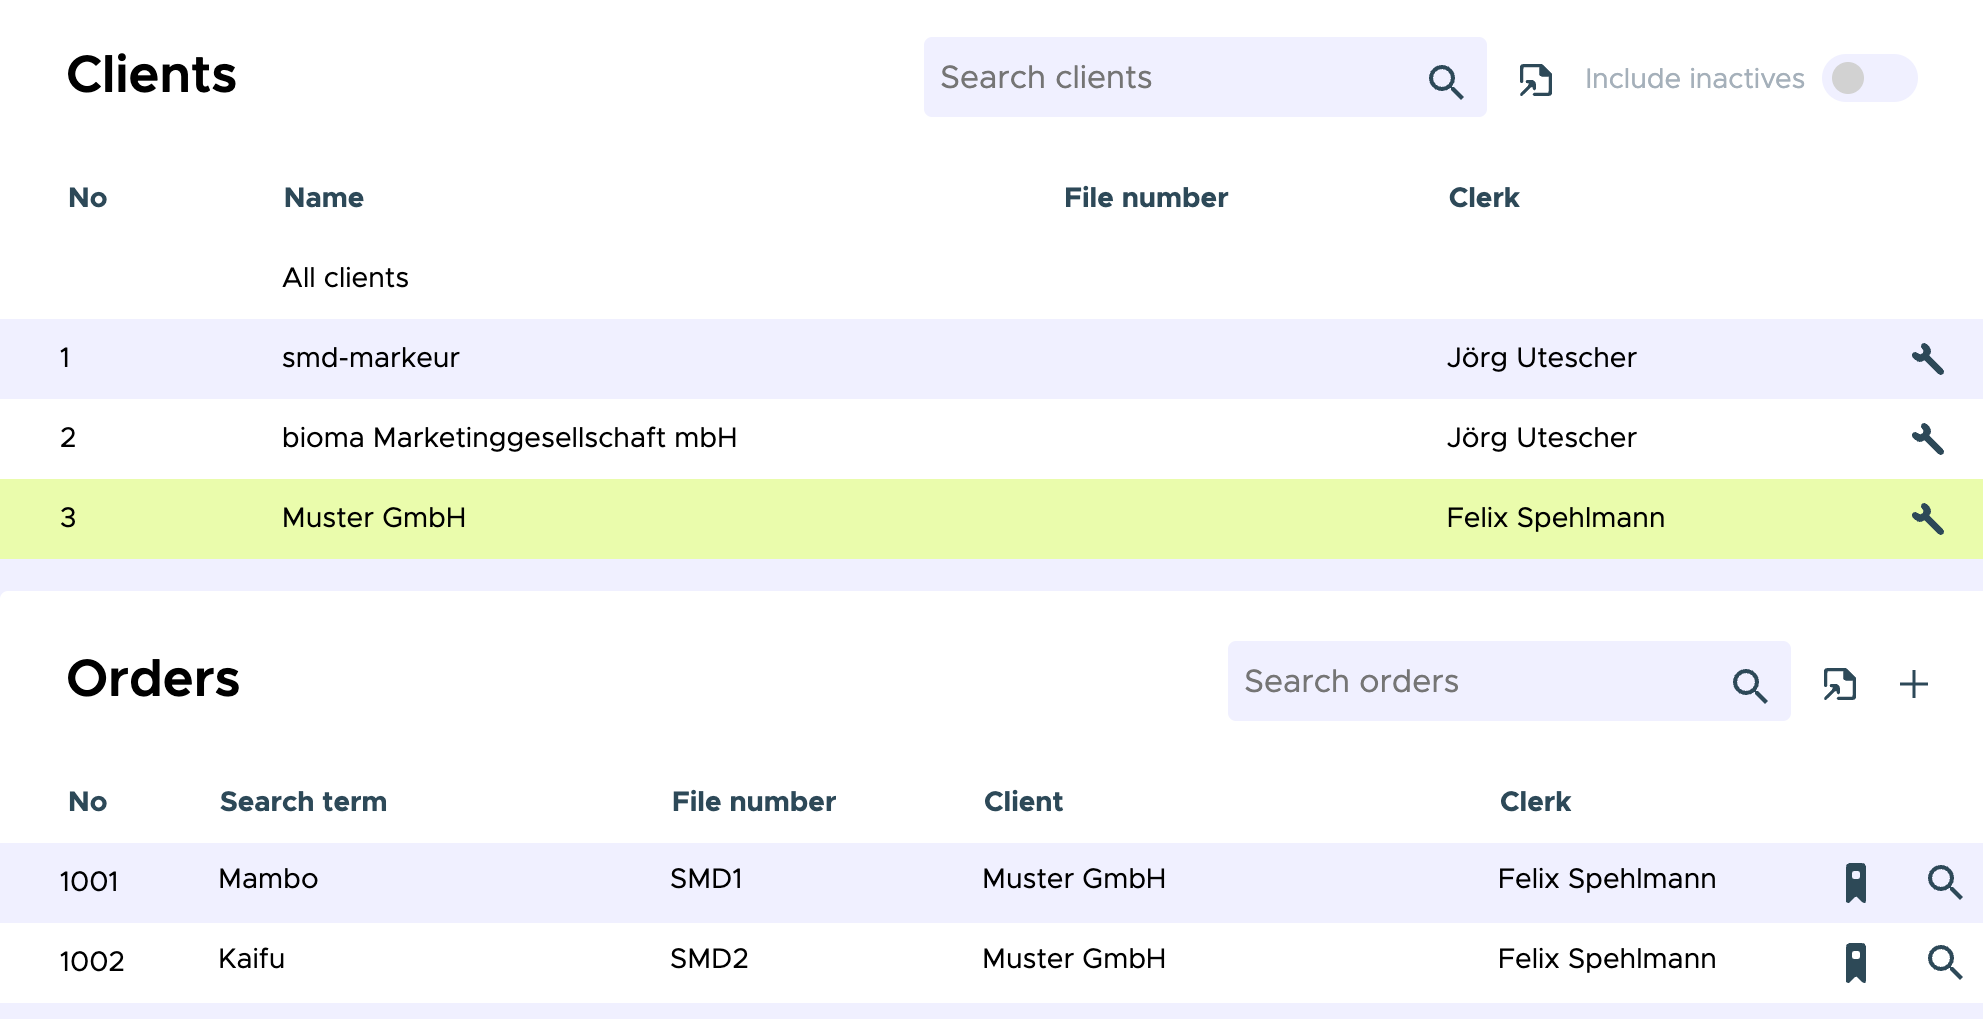Select the All clients row

click(345, 278)
